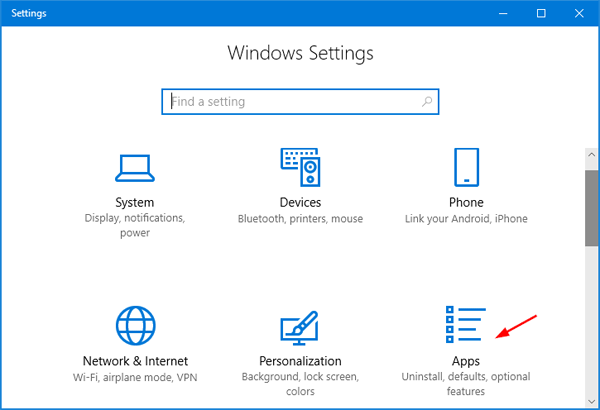Click the 'System' category label
Viewport: 600px width, 410px height.
[x=134, y=202]
